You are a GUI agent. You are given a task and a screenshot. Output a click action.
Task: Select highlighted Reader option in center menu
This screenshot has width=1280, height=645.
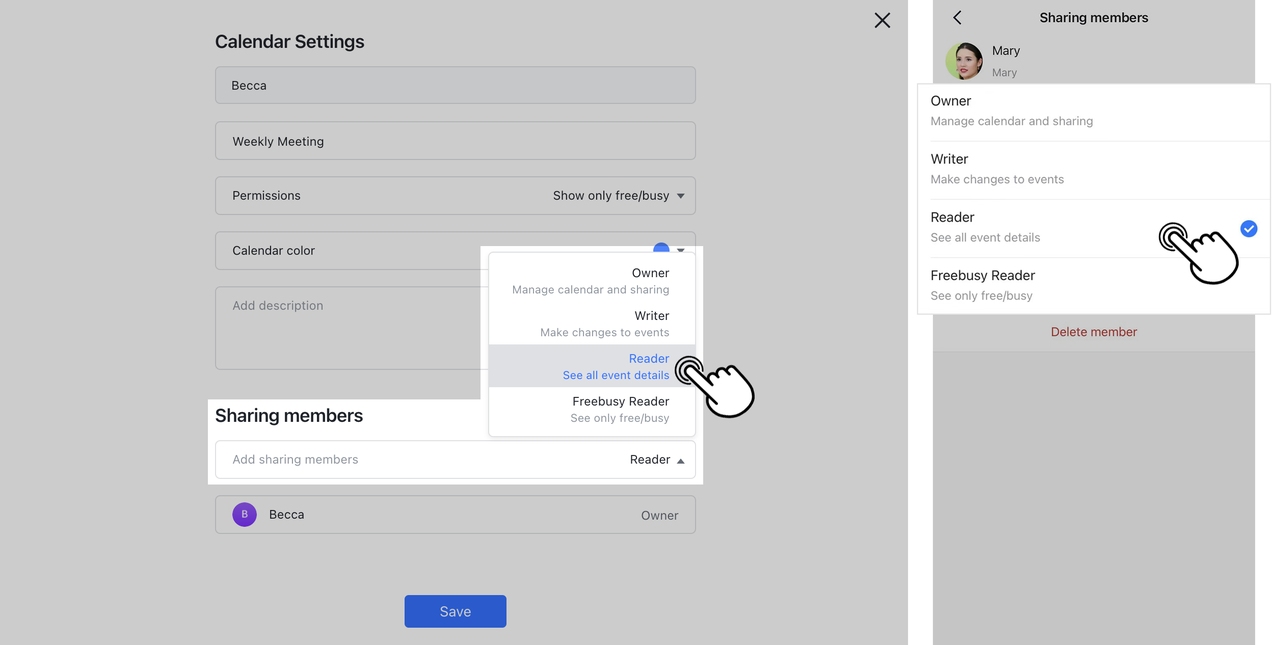[x=591, y=366]
